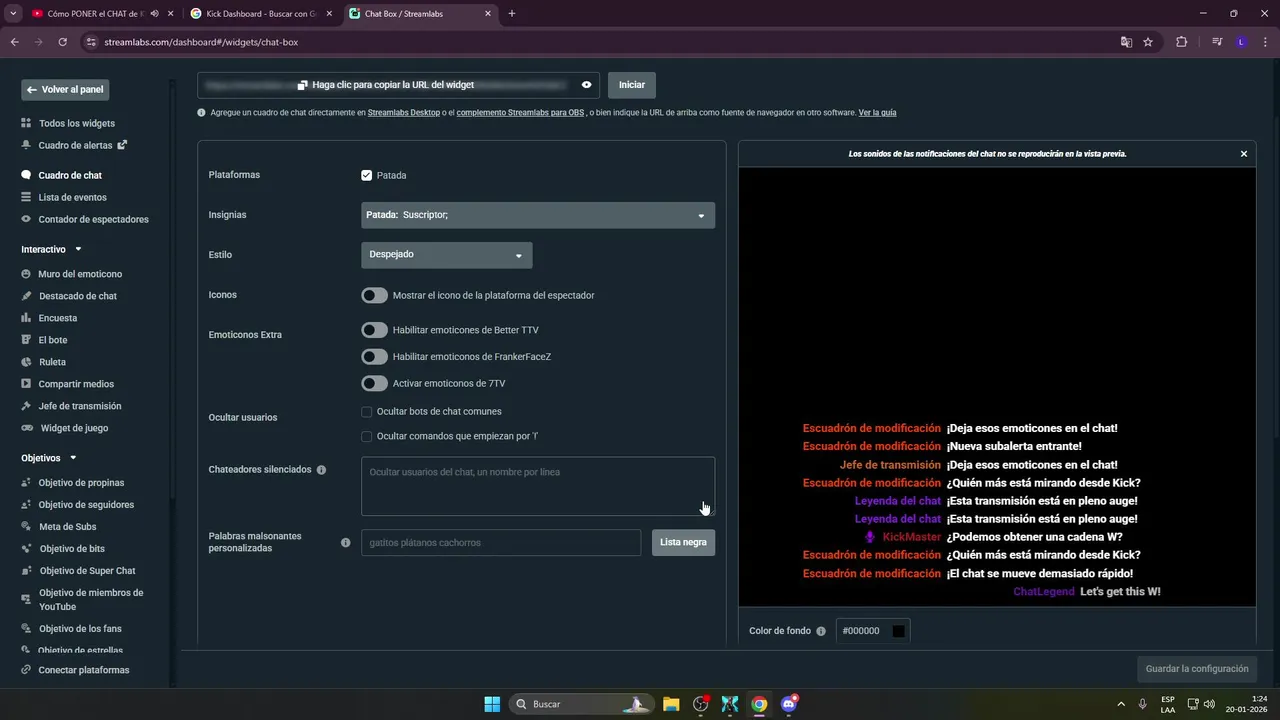The height and width of the screenshot is (720, 1280).
Task: Click the Jefe de transmisión icon
Action: click(26, 406)
